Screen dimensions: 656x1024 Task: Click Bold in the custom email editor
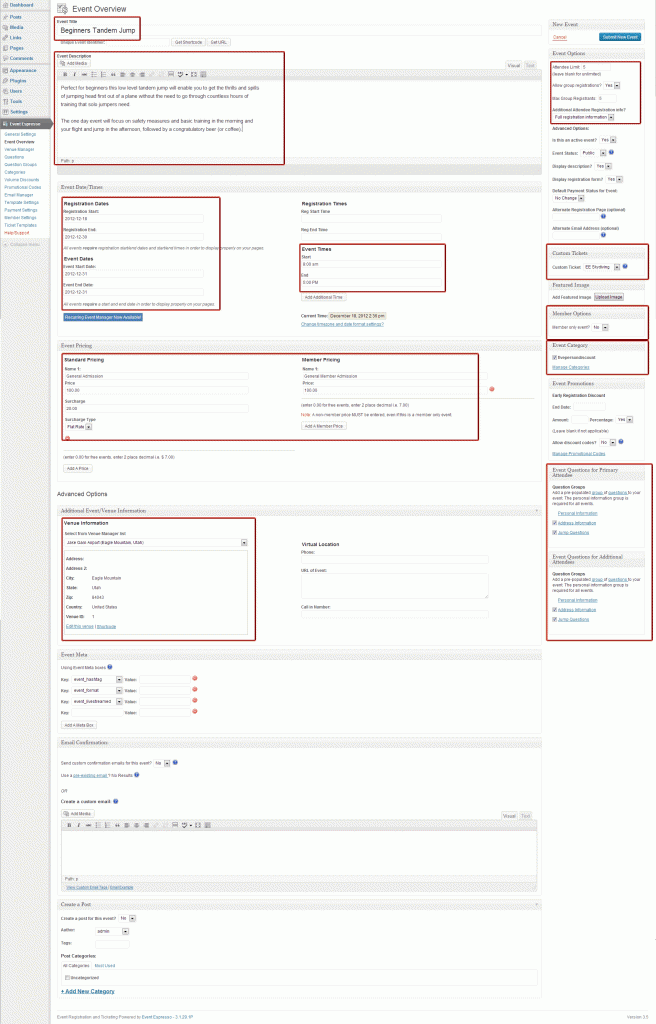(69, 825)
